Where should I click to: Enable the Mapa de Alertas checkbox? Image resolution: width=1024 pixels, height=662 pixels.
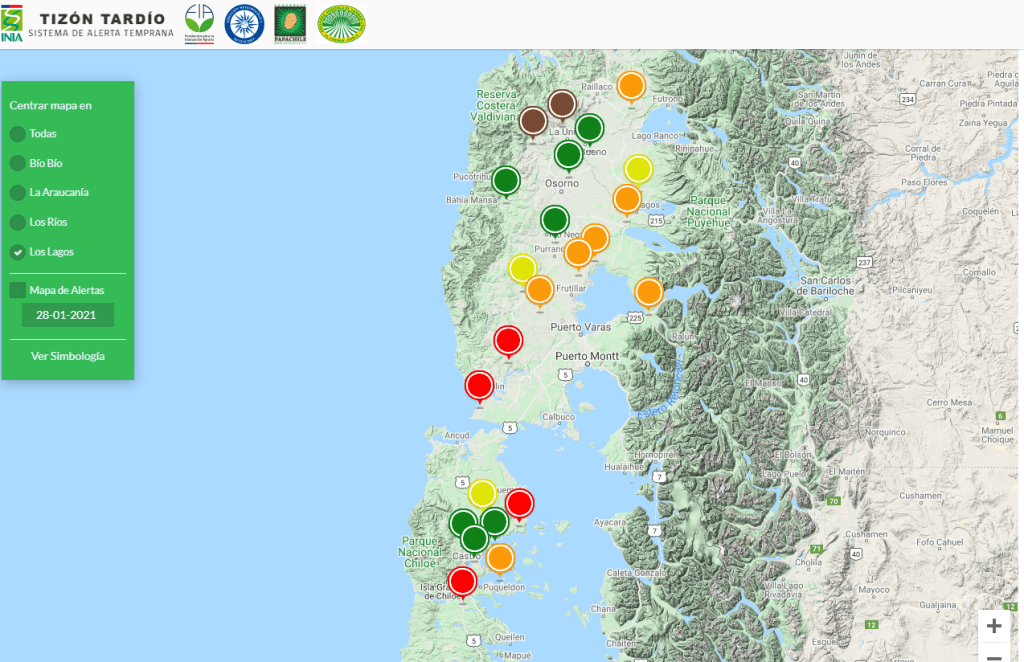(x=18, y=290)
